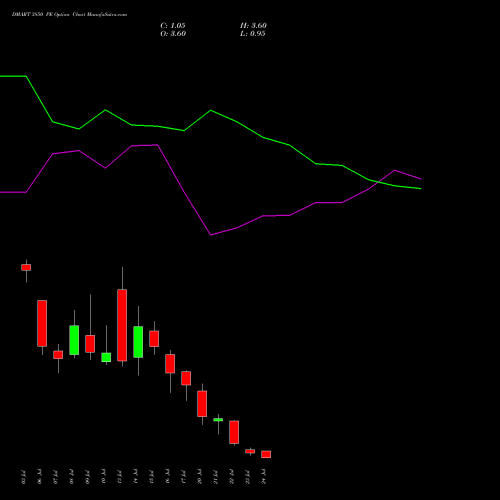This screenshot has height=500, width=500.
Task: Click the green indicator line
Action: (x=211, y=110)
